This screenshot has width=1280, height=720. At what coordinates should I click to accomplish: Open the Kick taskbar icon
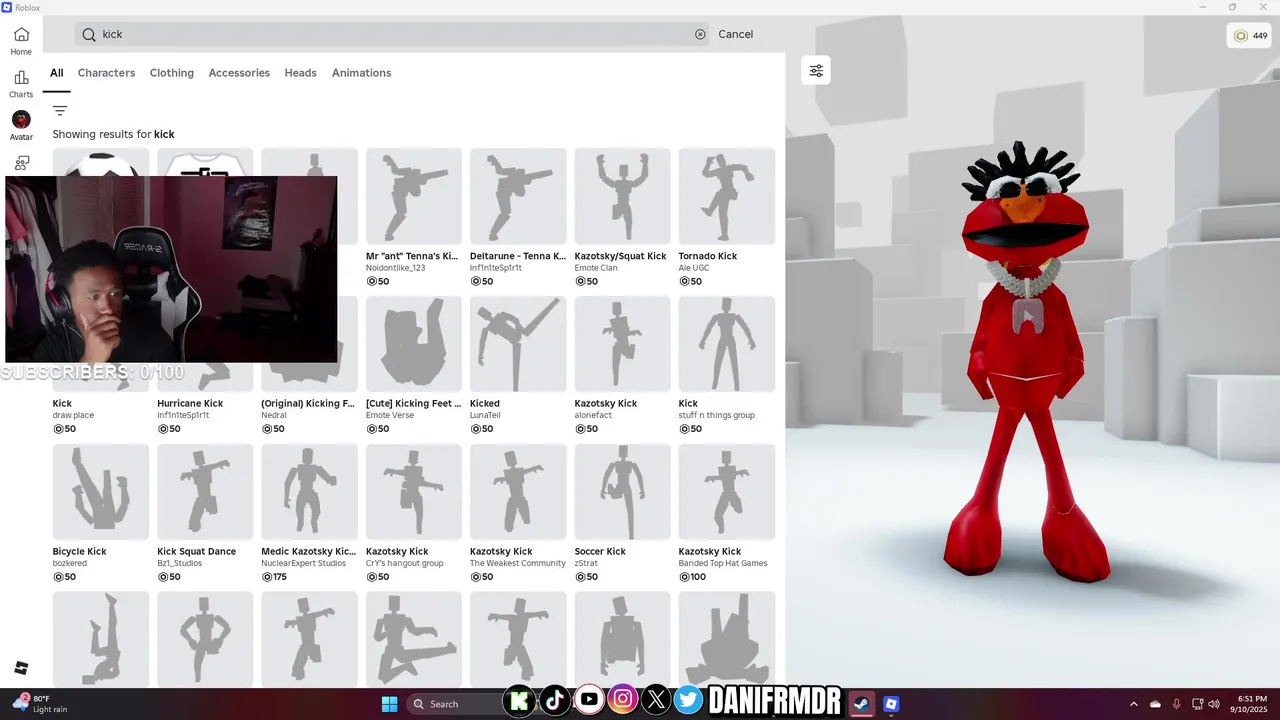point(520,701)
